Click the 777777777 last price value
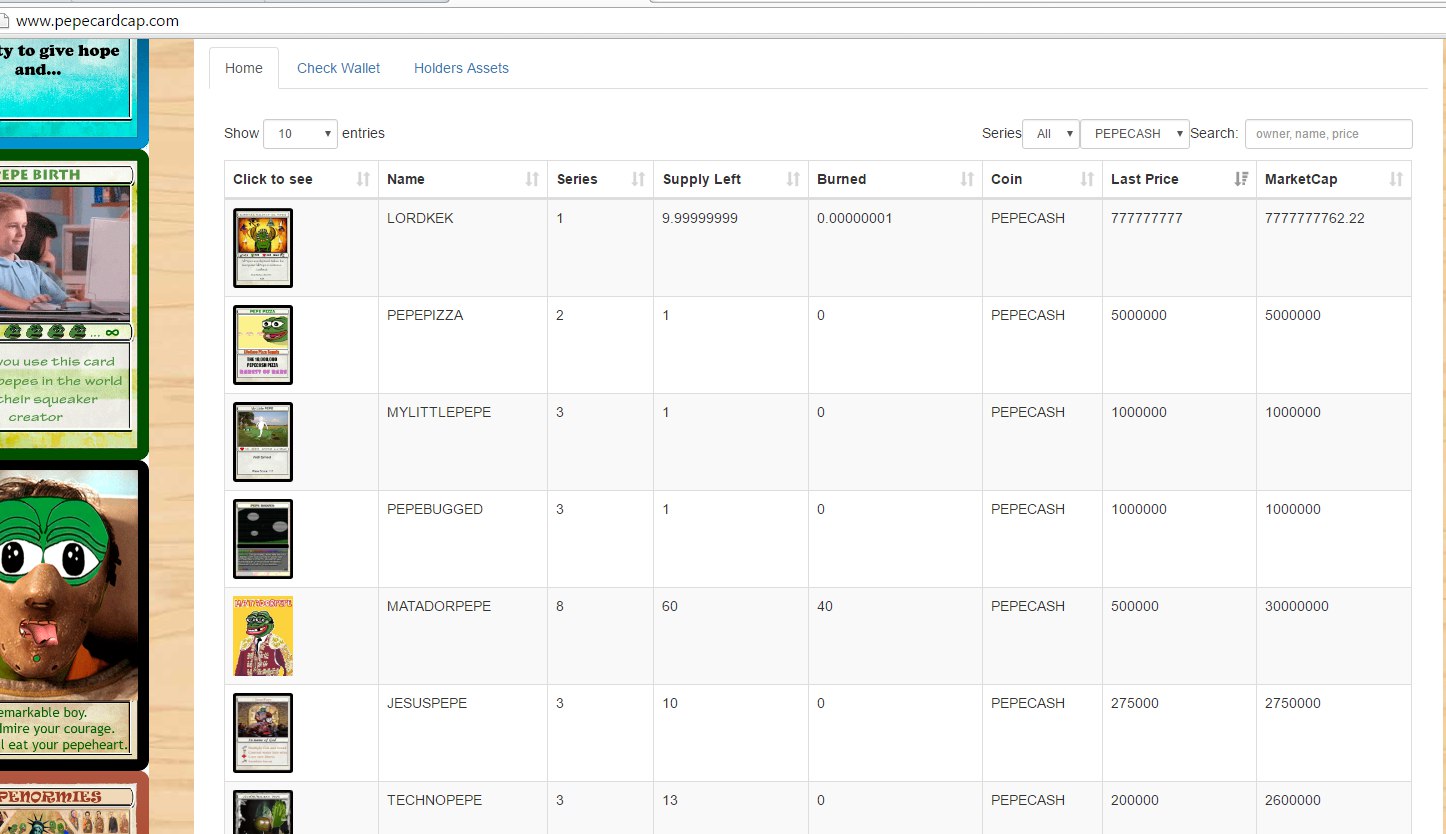Screen dimensions: 1446x834 1147,218
